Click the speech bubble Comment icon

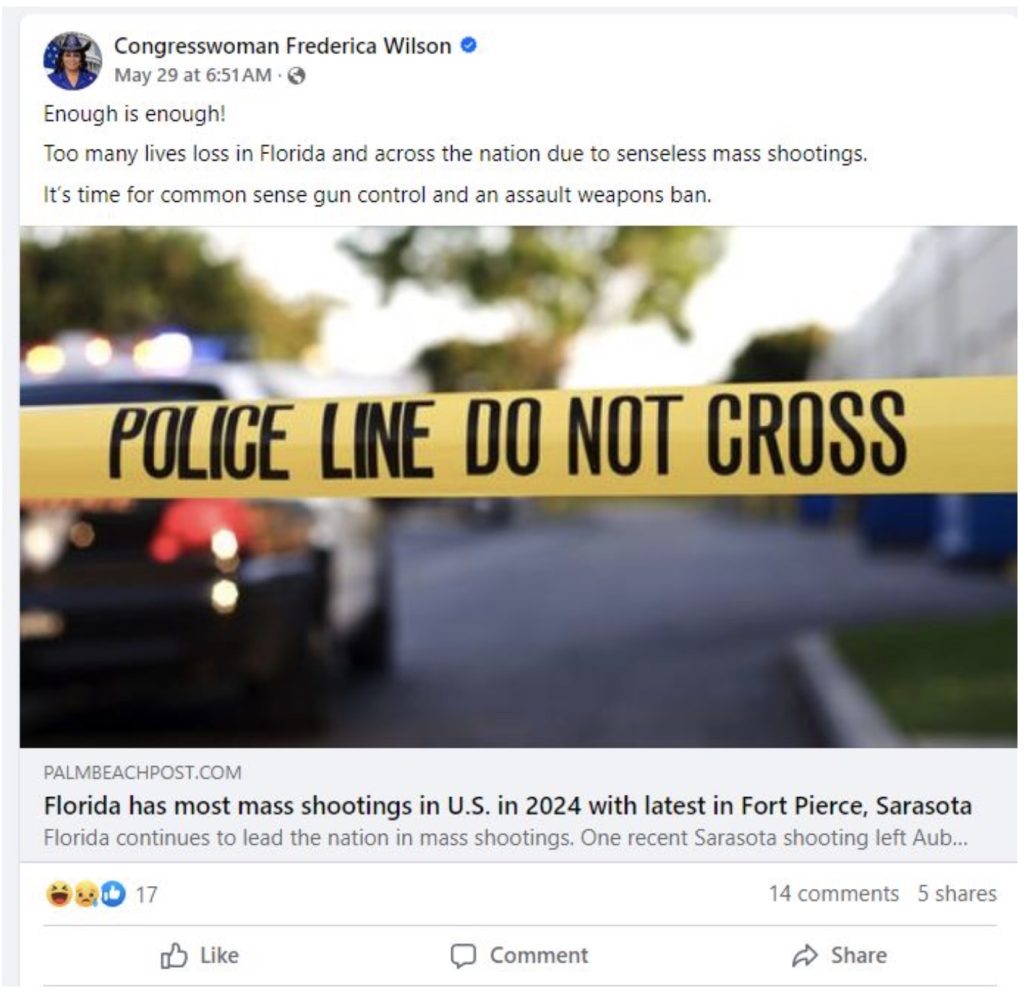click(463, 956)
